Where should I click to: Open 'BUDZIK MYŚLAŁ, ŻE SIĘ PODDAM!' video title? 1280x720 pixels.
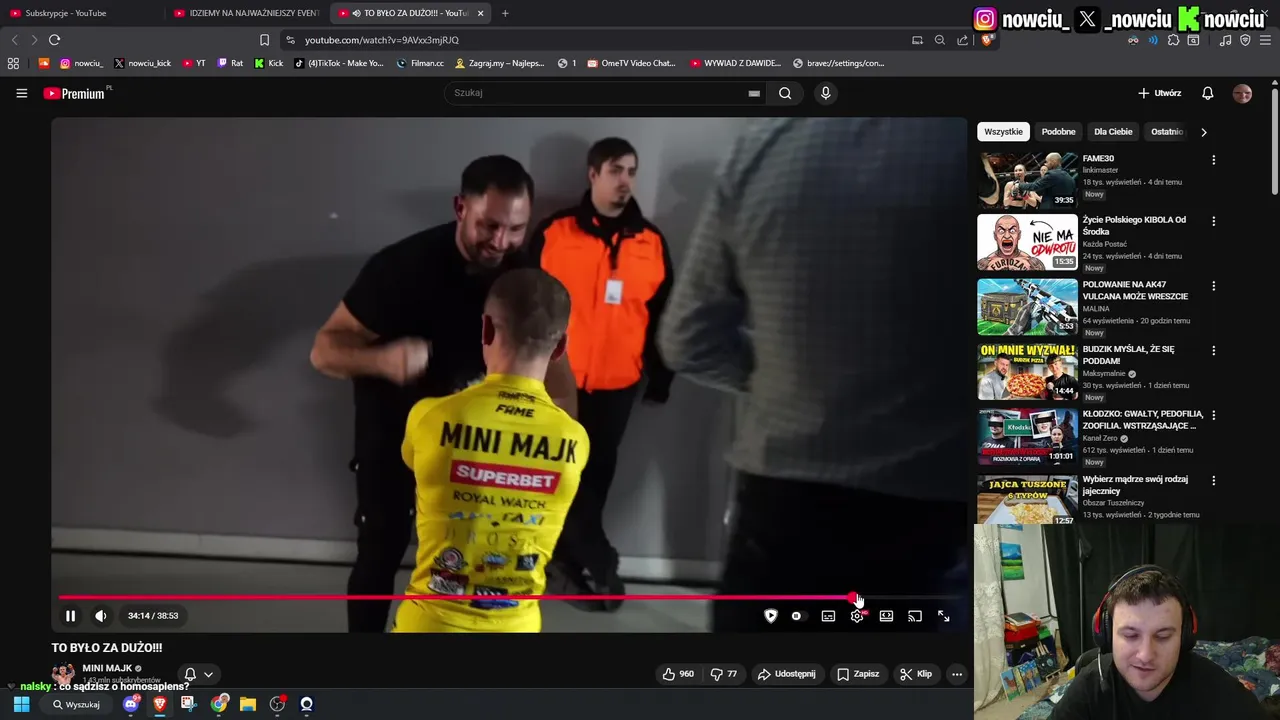(1129, 355)
